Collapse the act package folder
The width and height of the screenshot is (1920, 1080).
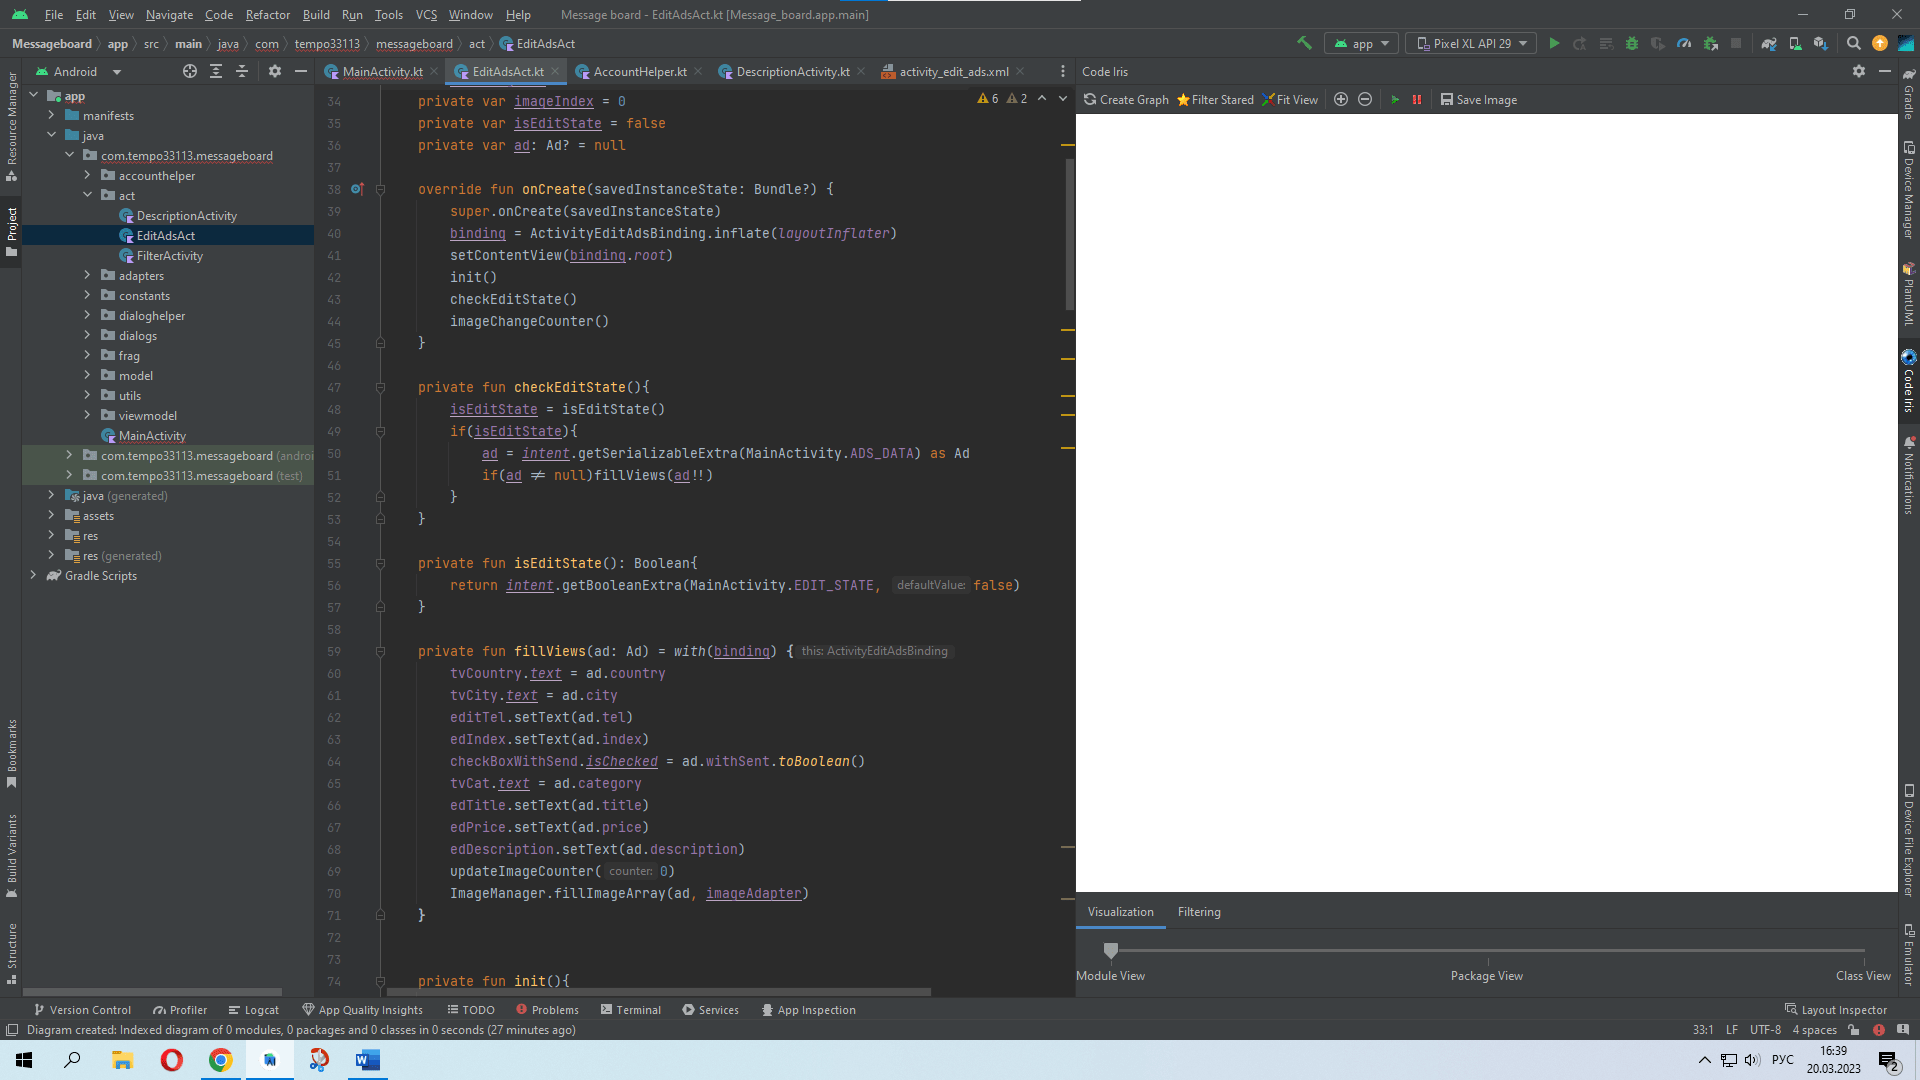pos(88,195)
